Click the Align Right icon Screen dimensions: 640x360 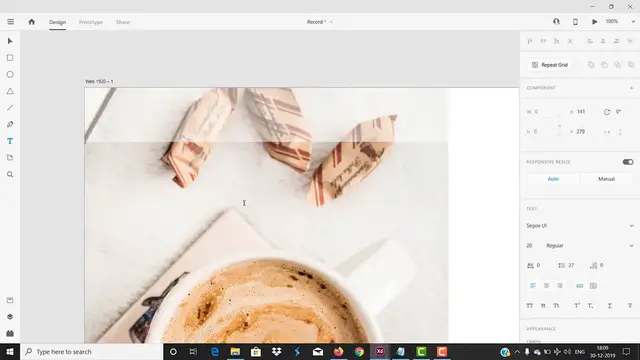[617, 41]
